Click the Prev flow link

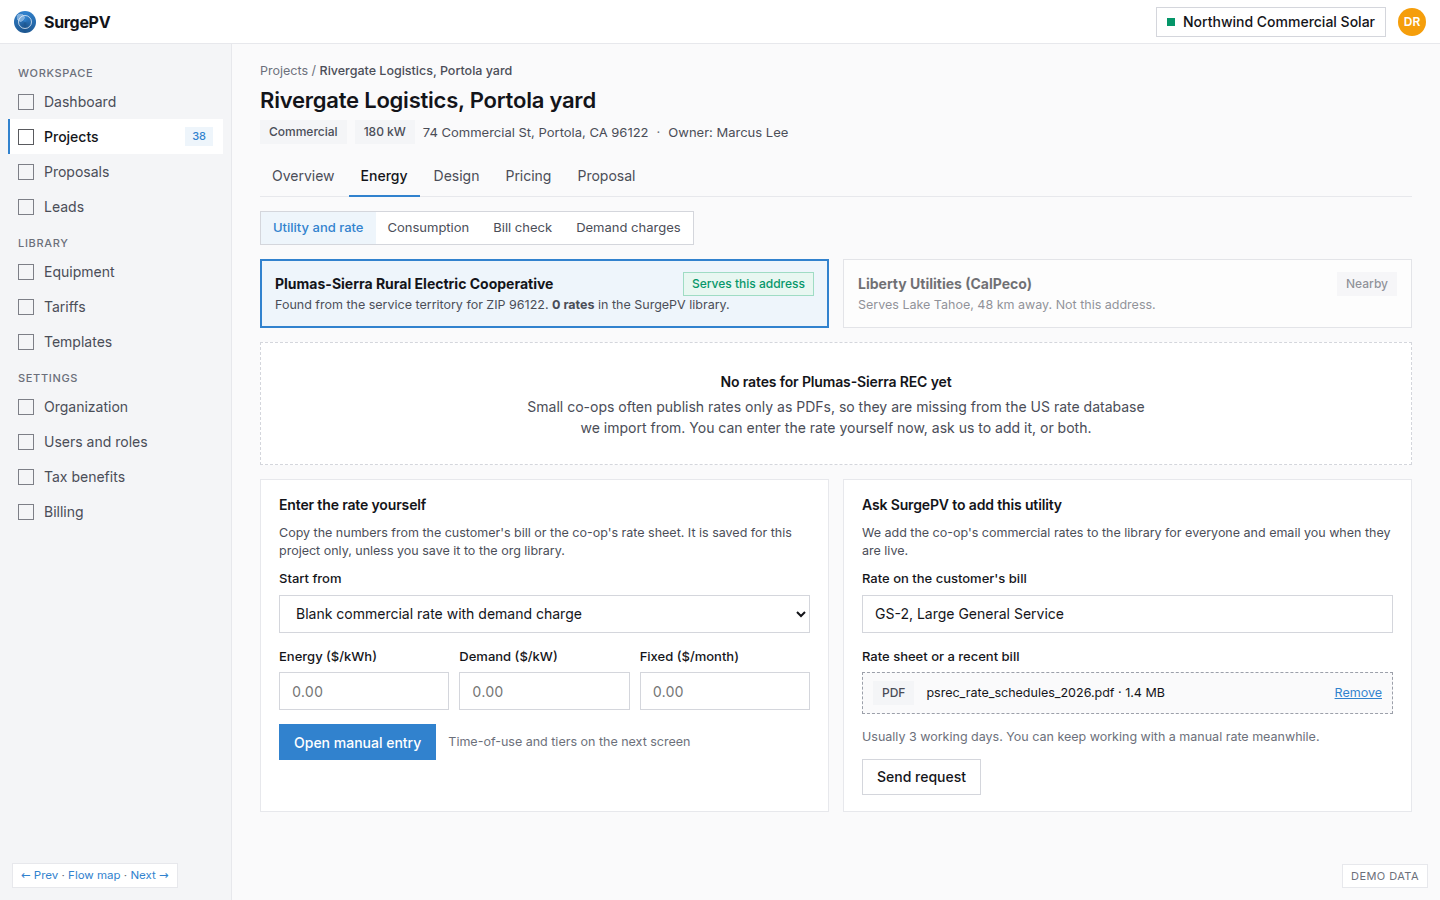pos(40,875)
